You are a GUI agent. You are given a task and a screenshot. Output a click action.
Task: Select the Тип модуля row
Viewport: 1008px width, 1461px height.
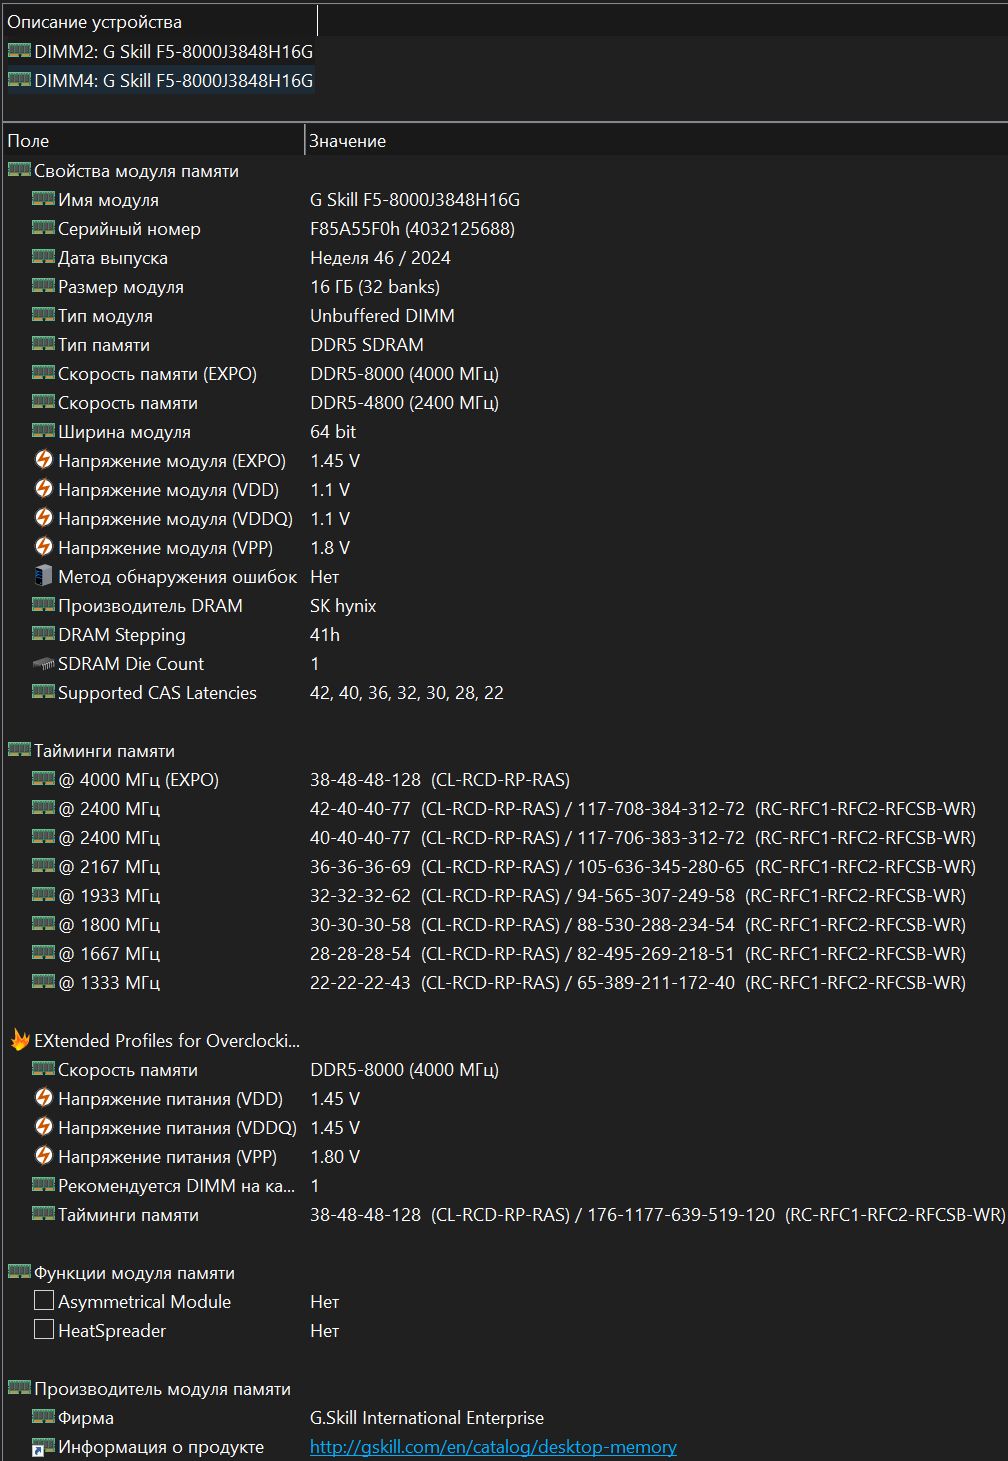click(x=504, y=316)
